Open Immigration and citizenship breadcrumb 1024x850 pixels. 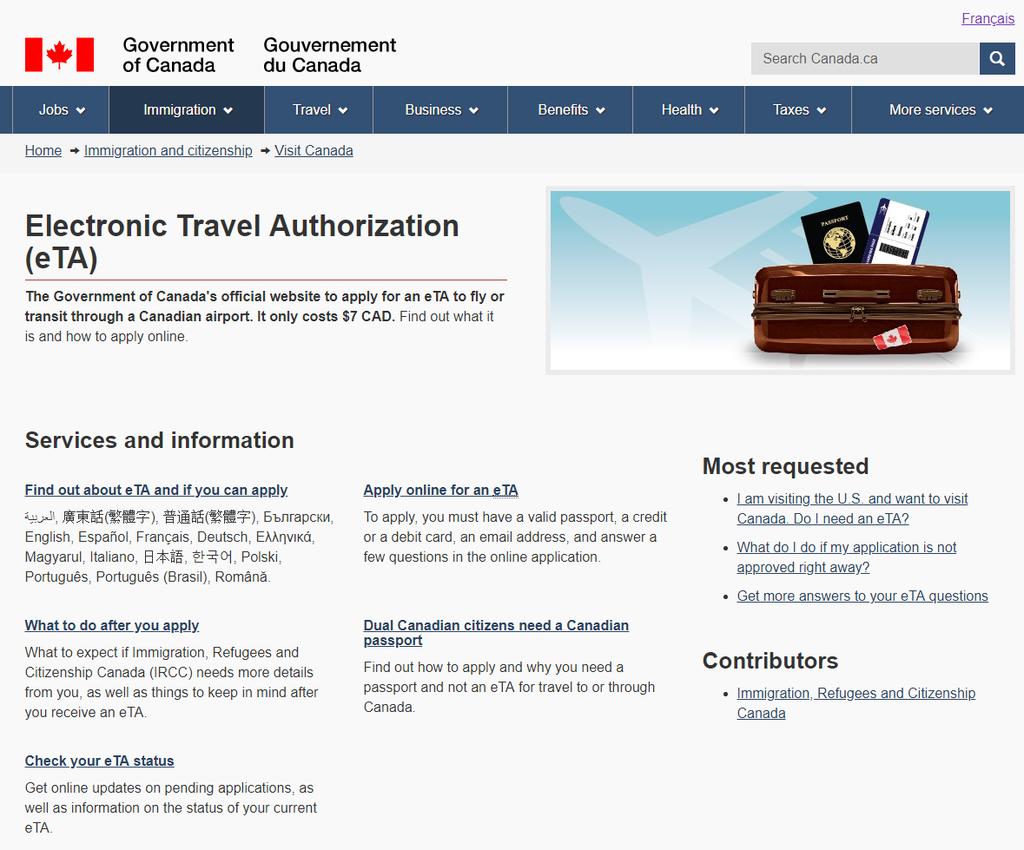(168, 151)
